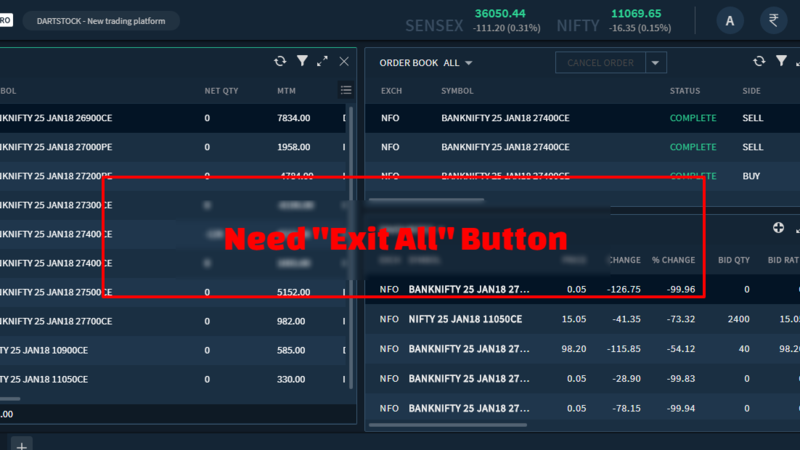The height and width of the screenshot is (450, 800).
Task: Open the user profile 'A' icon
Action: point(730,20)
